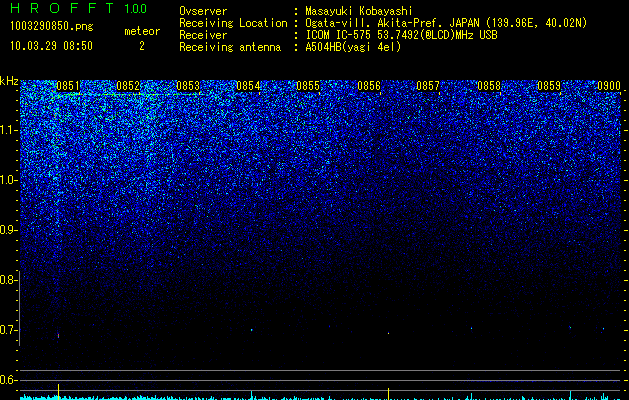Viewport: 629px width, 400px height.
Task: Click the meteor count label
Action: tap(142, 31)
